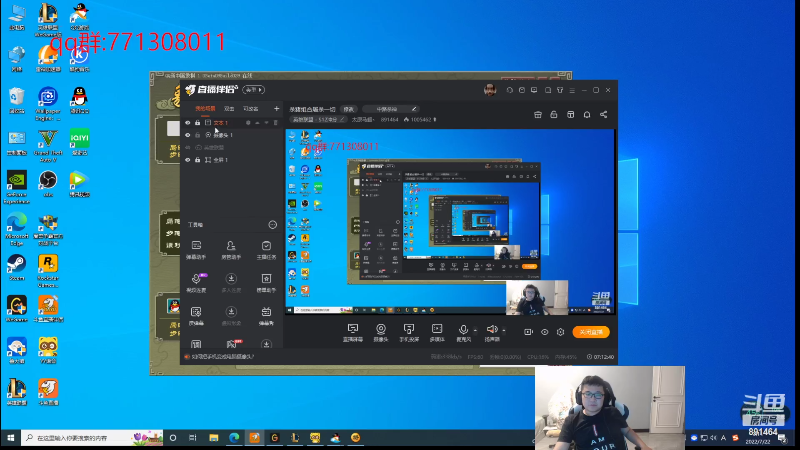Image resolution: width=800 pixels, height=450 pixels.
Task: Open iQIYI icon on the desktop
Action: coord(80,142)
